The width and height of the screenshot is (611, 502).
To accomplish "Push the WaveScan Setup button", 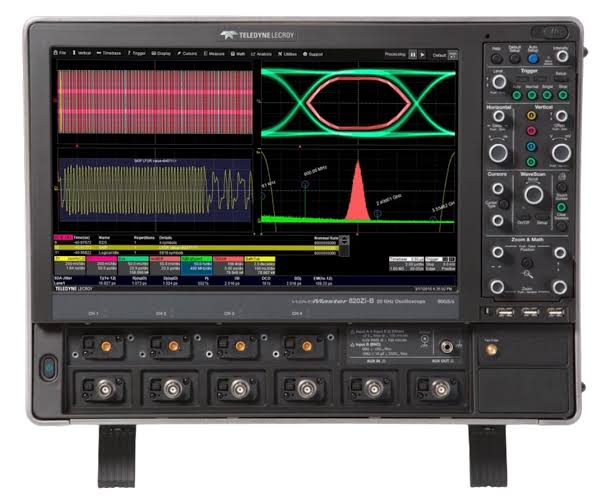I will point(542,217).
